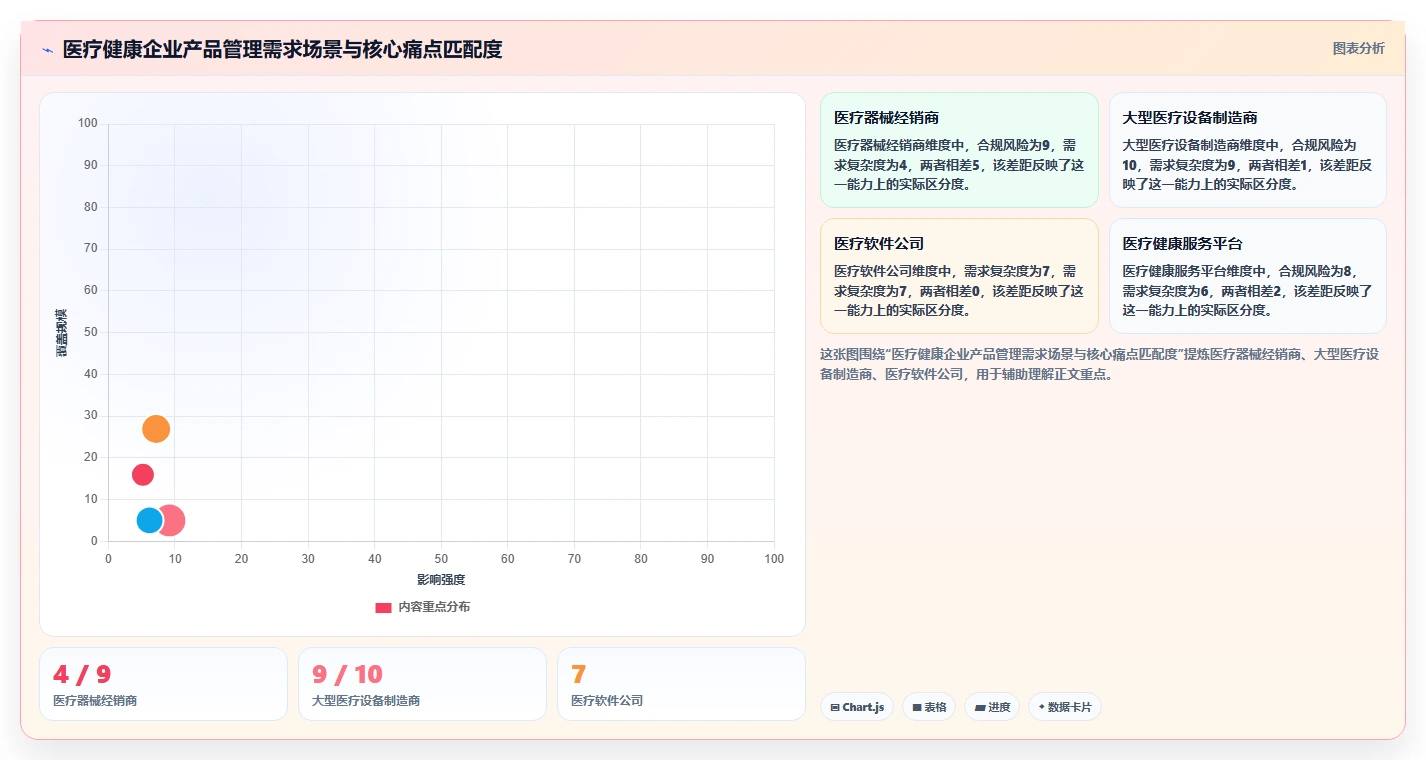Click the Chart.js chip icon
1426x760 pixels.
835,707
